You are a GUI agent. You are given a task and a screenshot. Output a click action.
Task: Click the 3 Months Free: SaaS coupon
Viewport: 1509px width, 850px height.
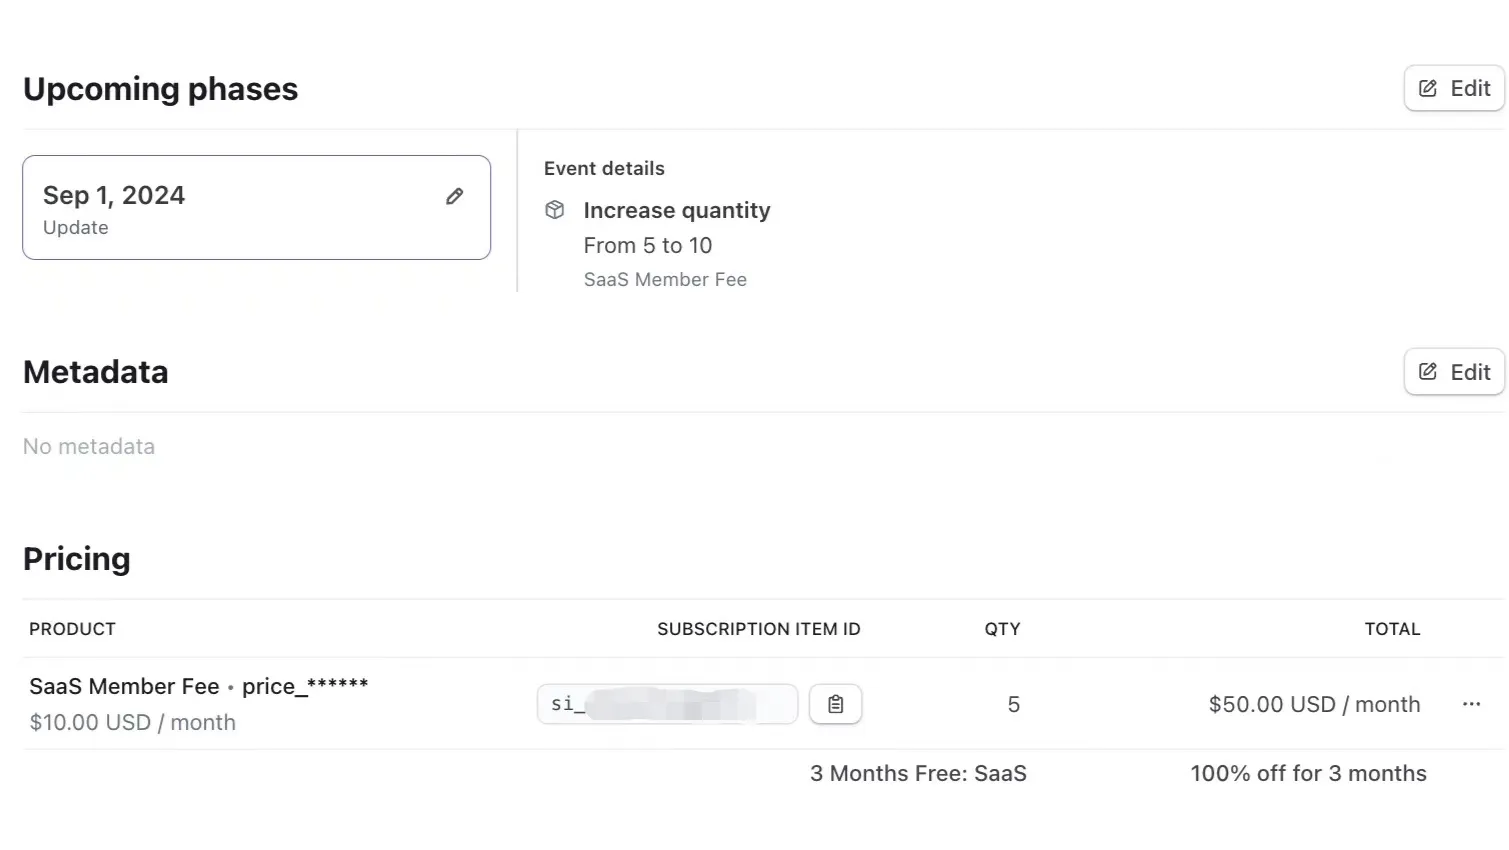click(918, 773)
